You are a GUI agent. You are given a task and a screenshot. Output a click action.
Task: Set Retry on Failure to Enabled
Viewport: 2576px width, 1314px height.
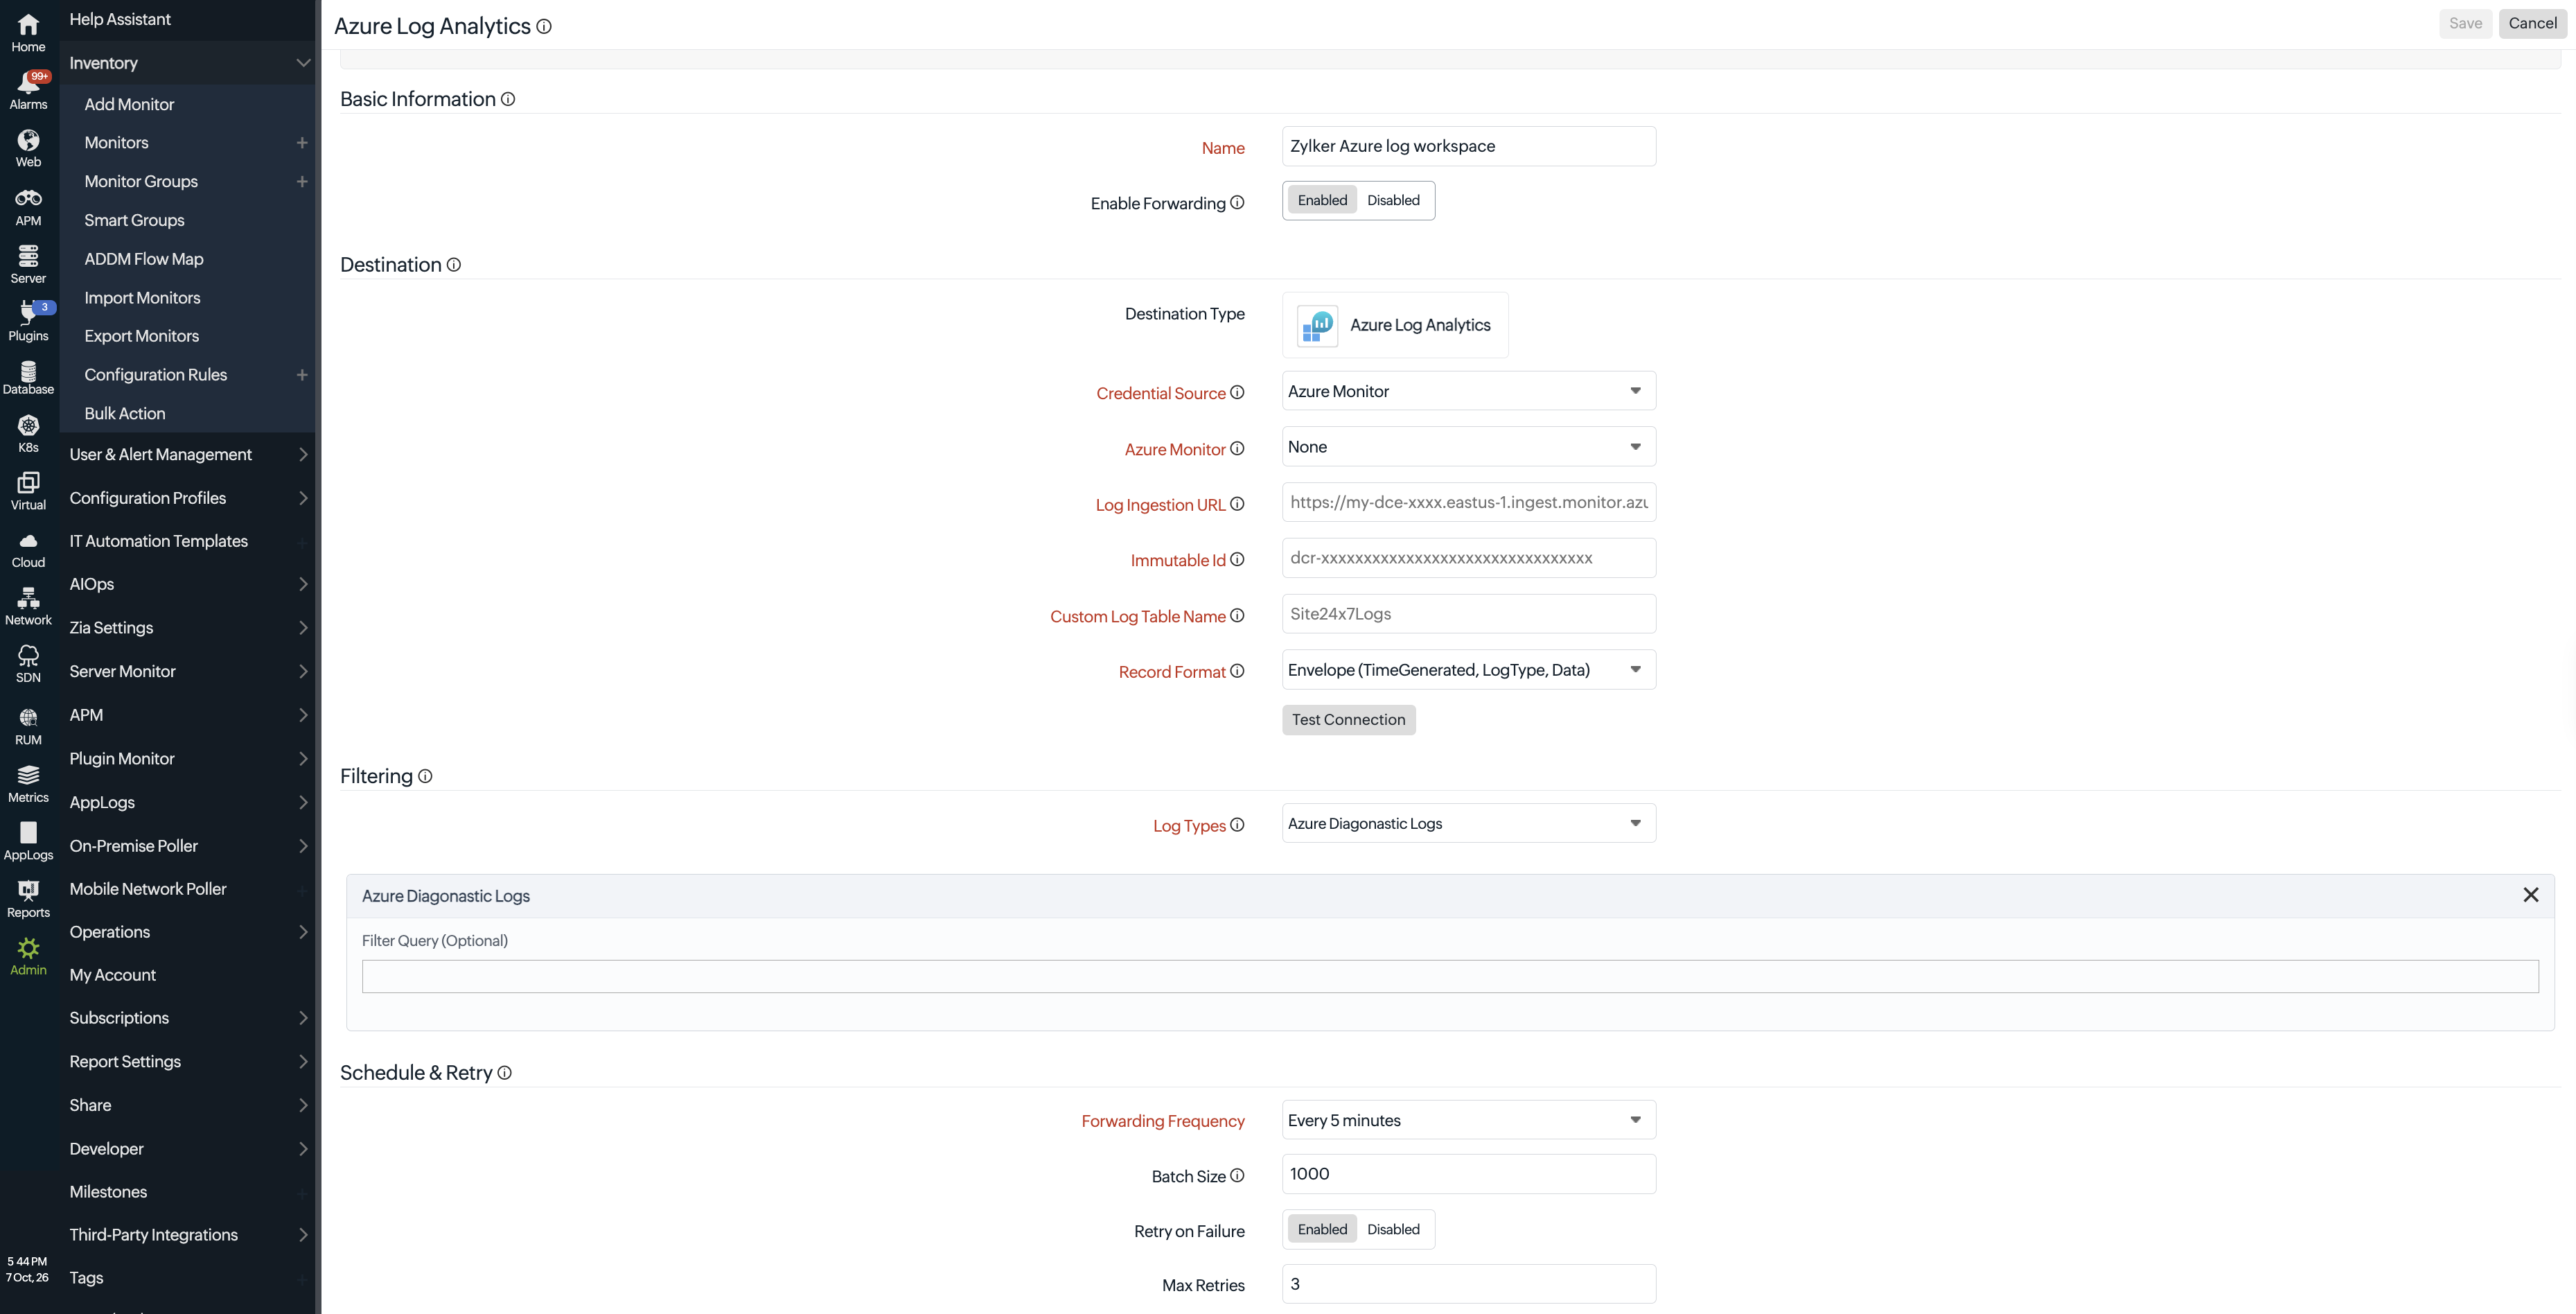(1322, 1229)
